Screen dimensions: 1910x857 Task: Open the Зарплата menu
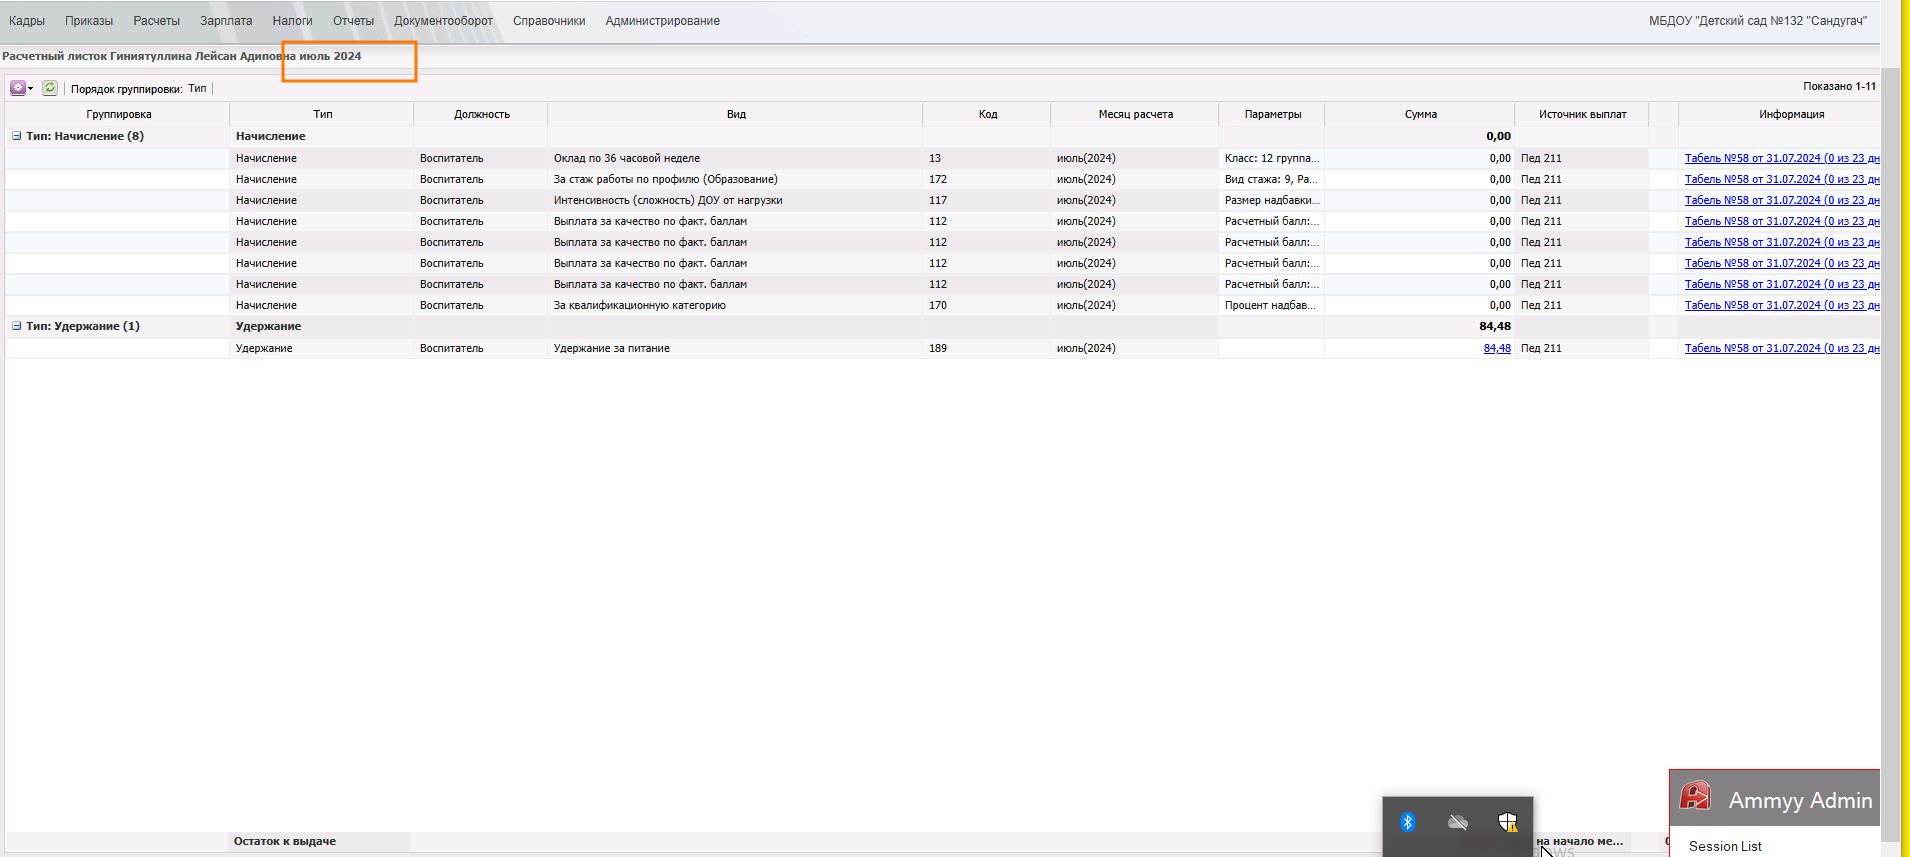[226, 21]
